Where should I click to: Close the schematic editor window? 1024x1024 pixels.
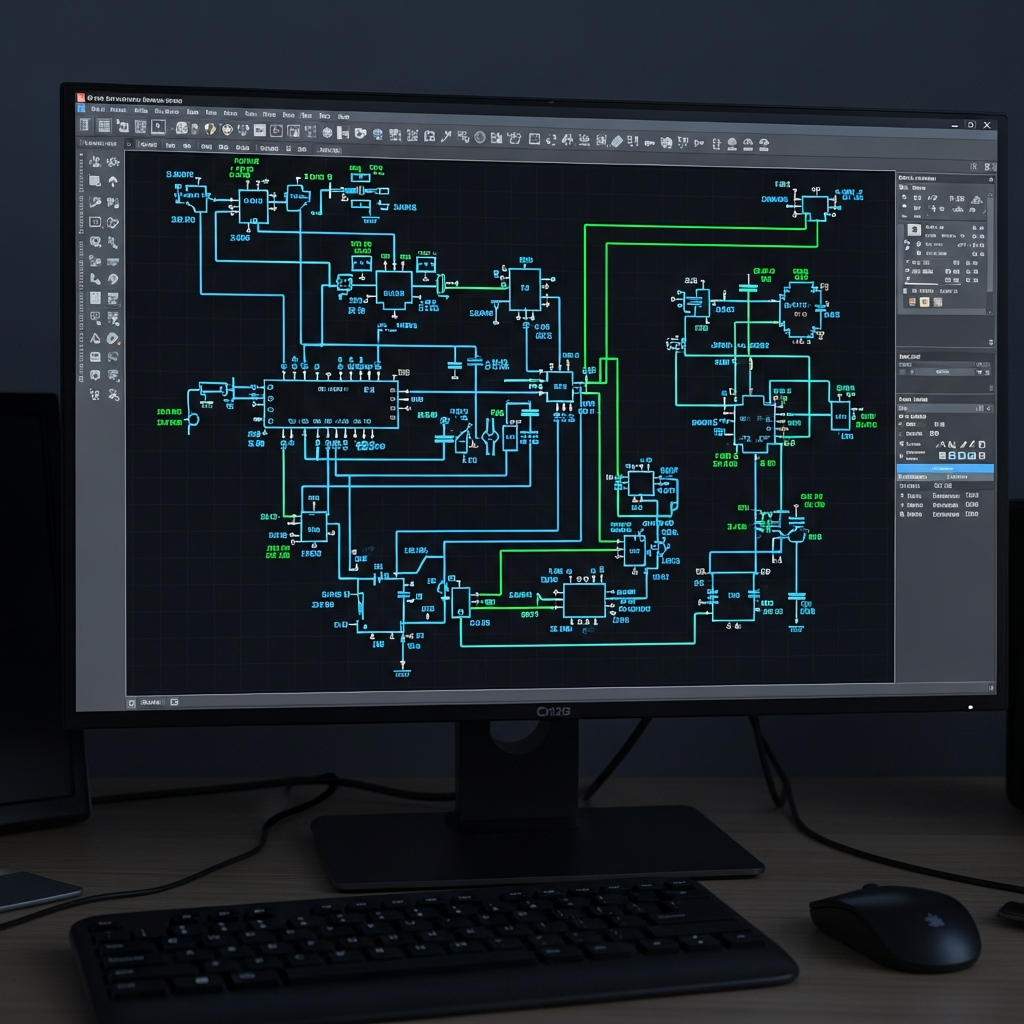(x=987, y=125)
